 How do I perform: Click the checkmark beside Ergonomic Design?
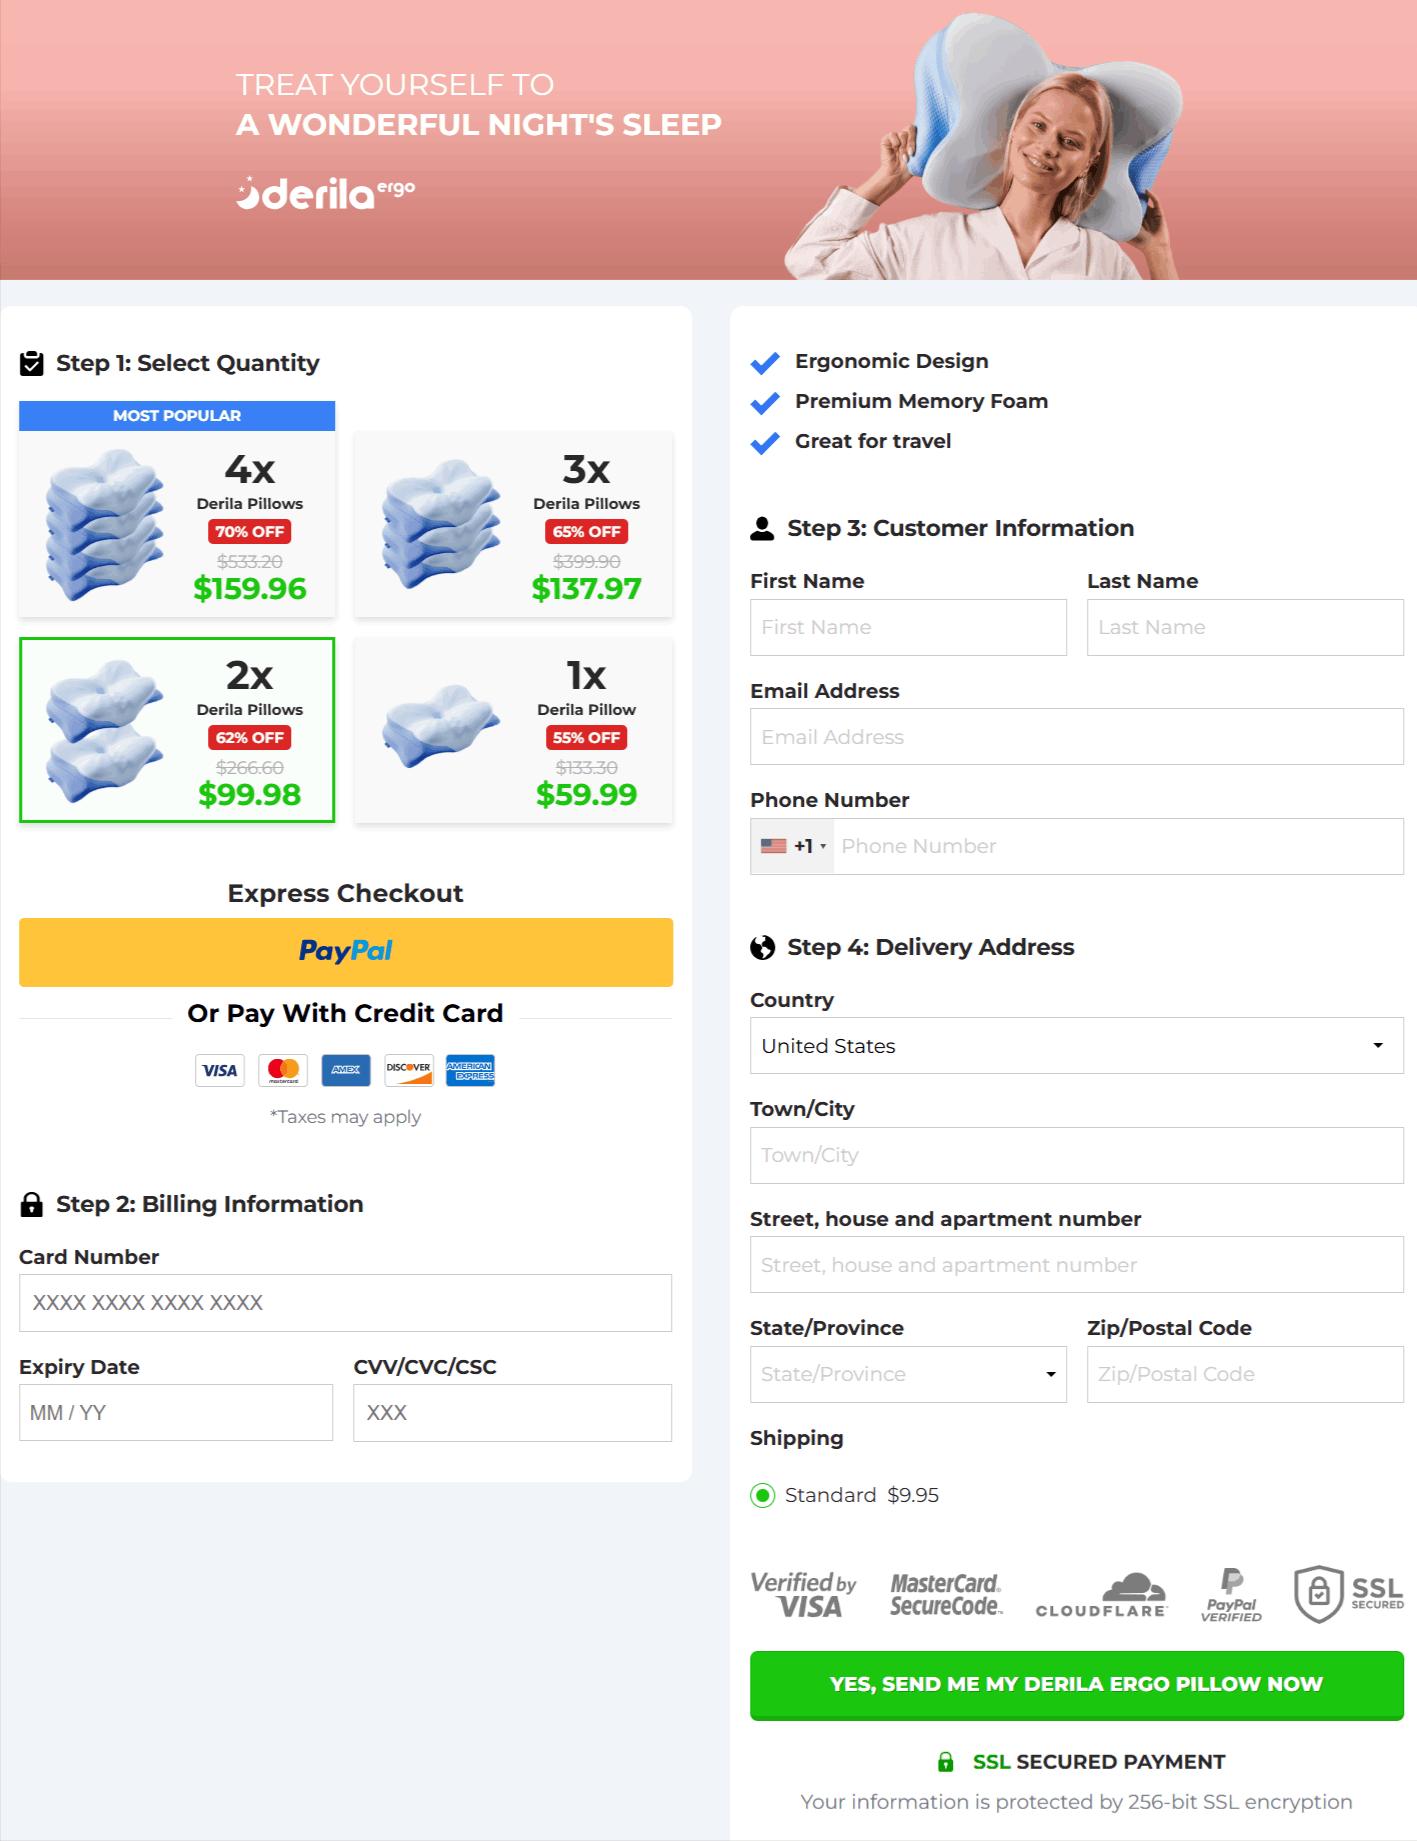(765, 362)
